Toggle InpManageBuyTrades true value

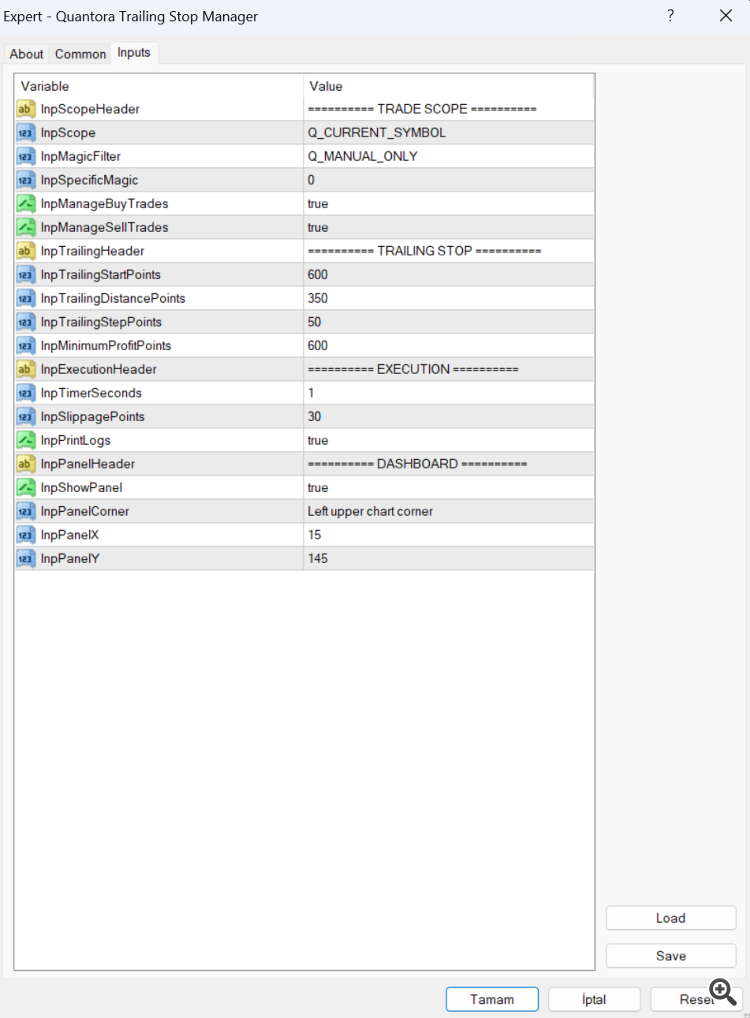pos(449,204)
